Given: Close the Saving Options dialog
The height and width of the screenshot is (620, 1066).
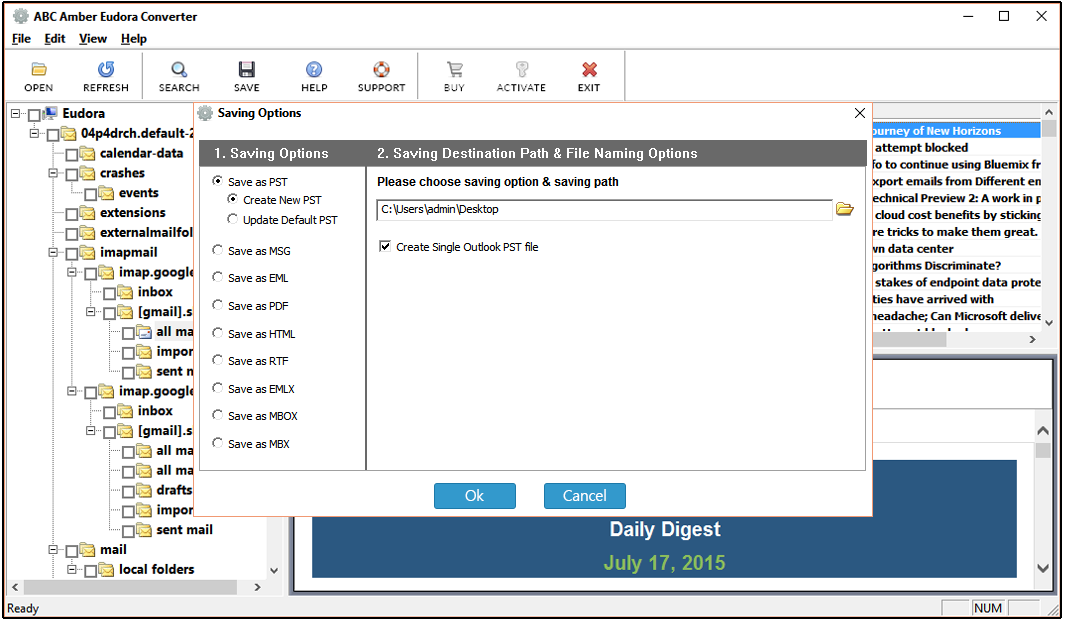Looking at the screenshot, I should 859,113.
